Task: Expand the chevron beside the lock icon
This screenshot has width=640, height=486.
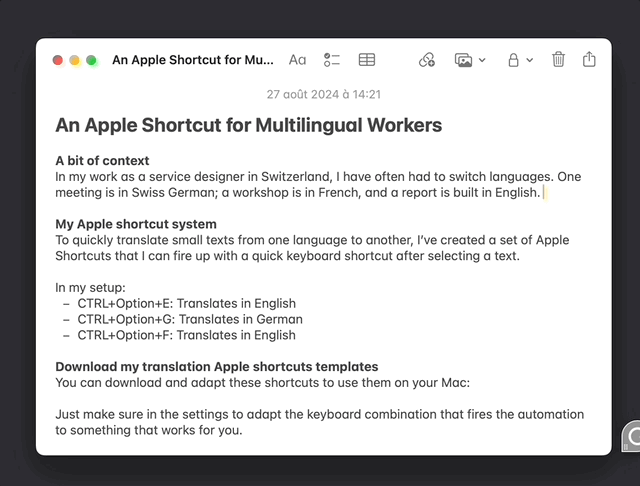Action: [530, 60]
